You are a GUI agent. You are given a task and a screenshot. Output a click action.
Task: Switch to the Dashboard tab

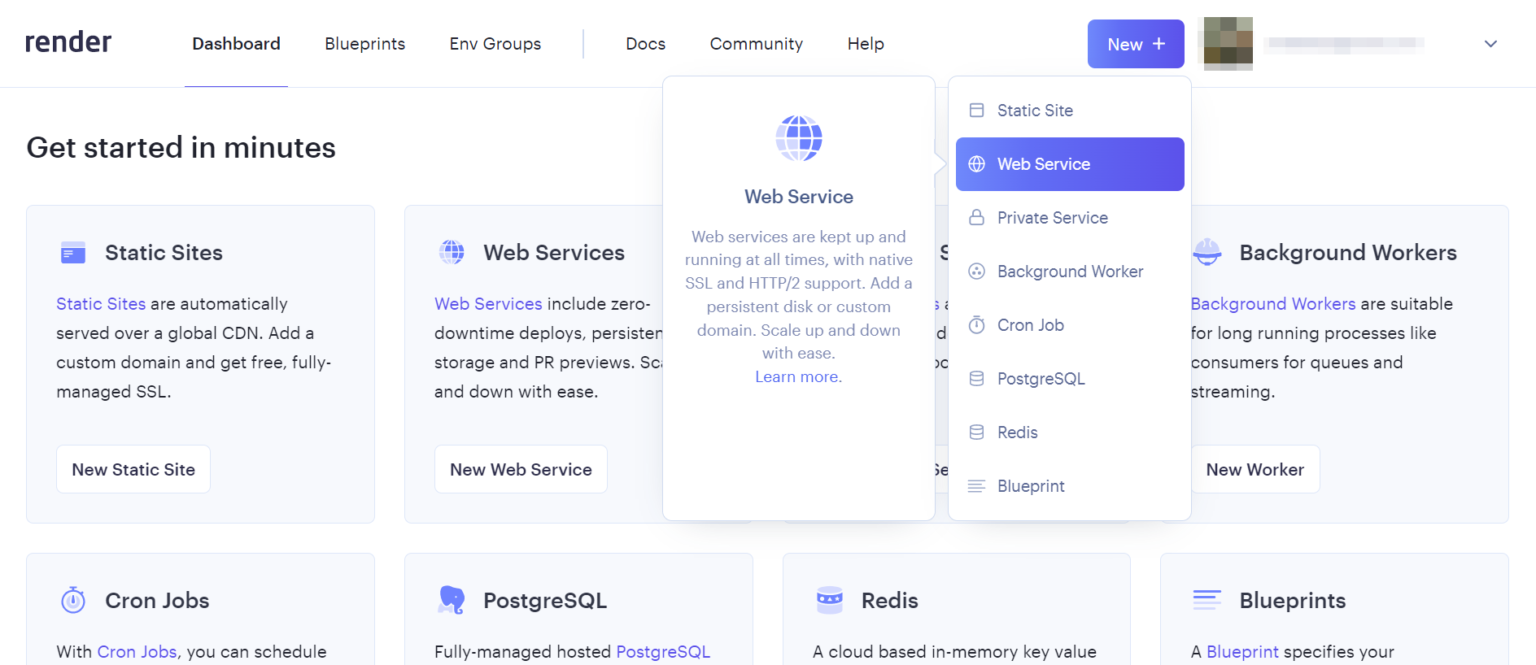click(x=235, y=44)
